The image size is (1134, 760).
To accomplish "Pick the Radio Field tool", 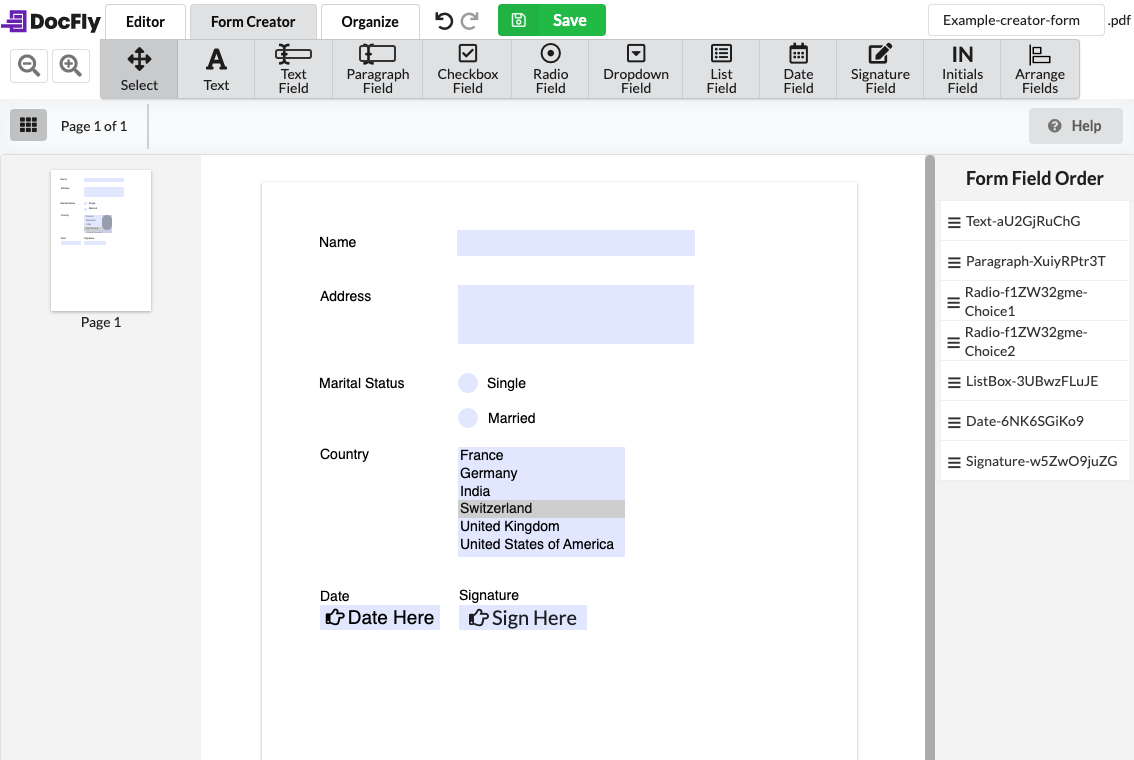I will click(x=550, y=68).
